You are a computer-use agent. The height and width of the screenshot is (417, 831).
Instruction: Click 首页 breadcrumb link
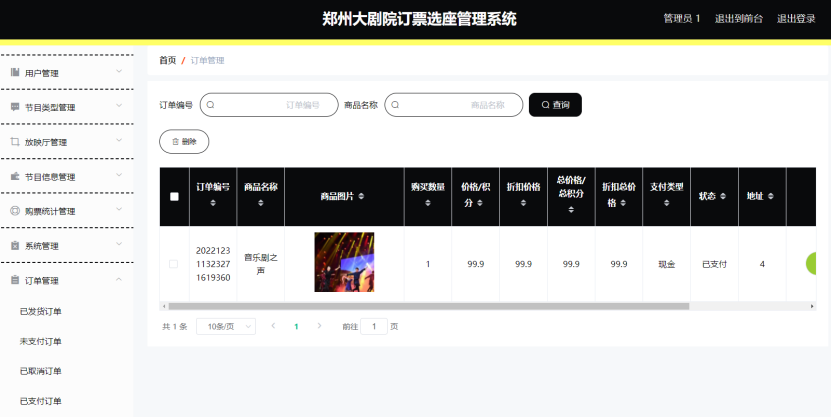pos(167,60)
